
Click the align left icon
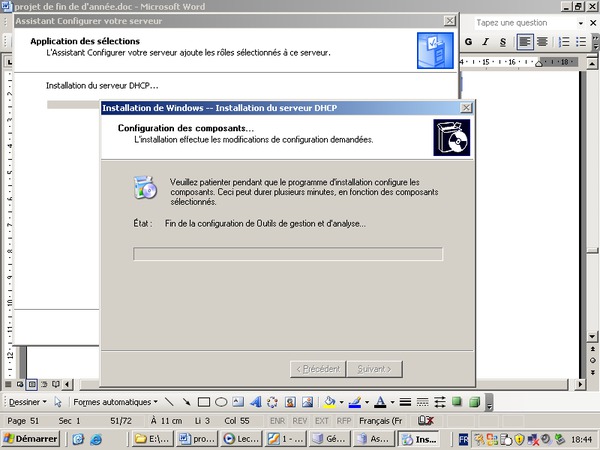click(525, 42)
